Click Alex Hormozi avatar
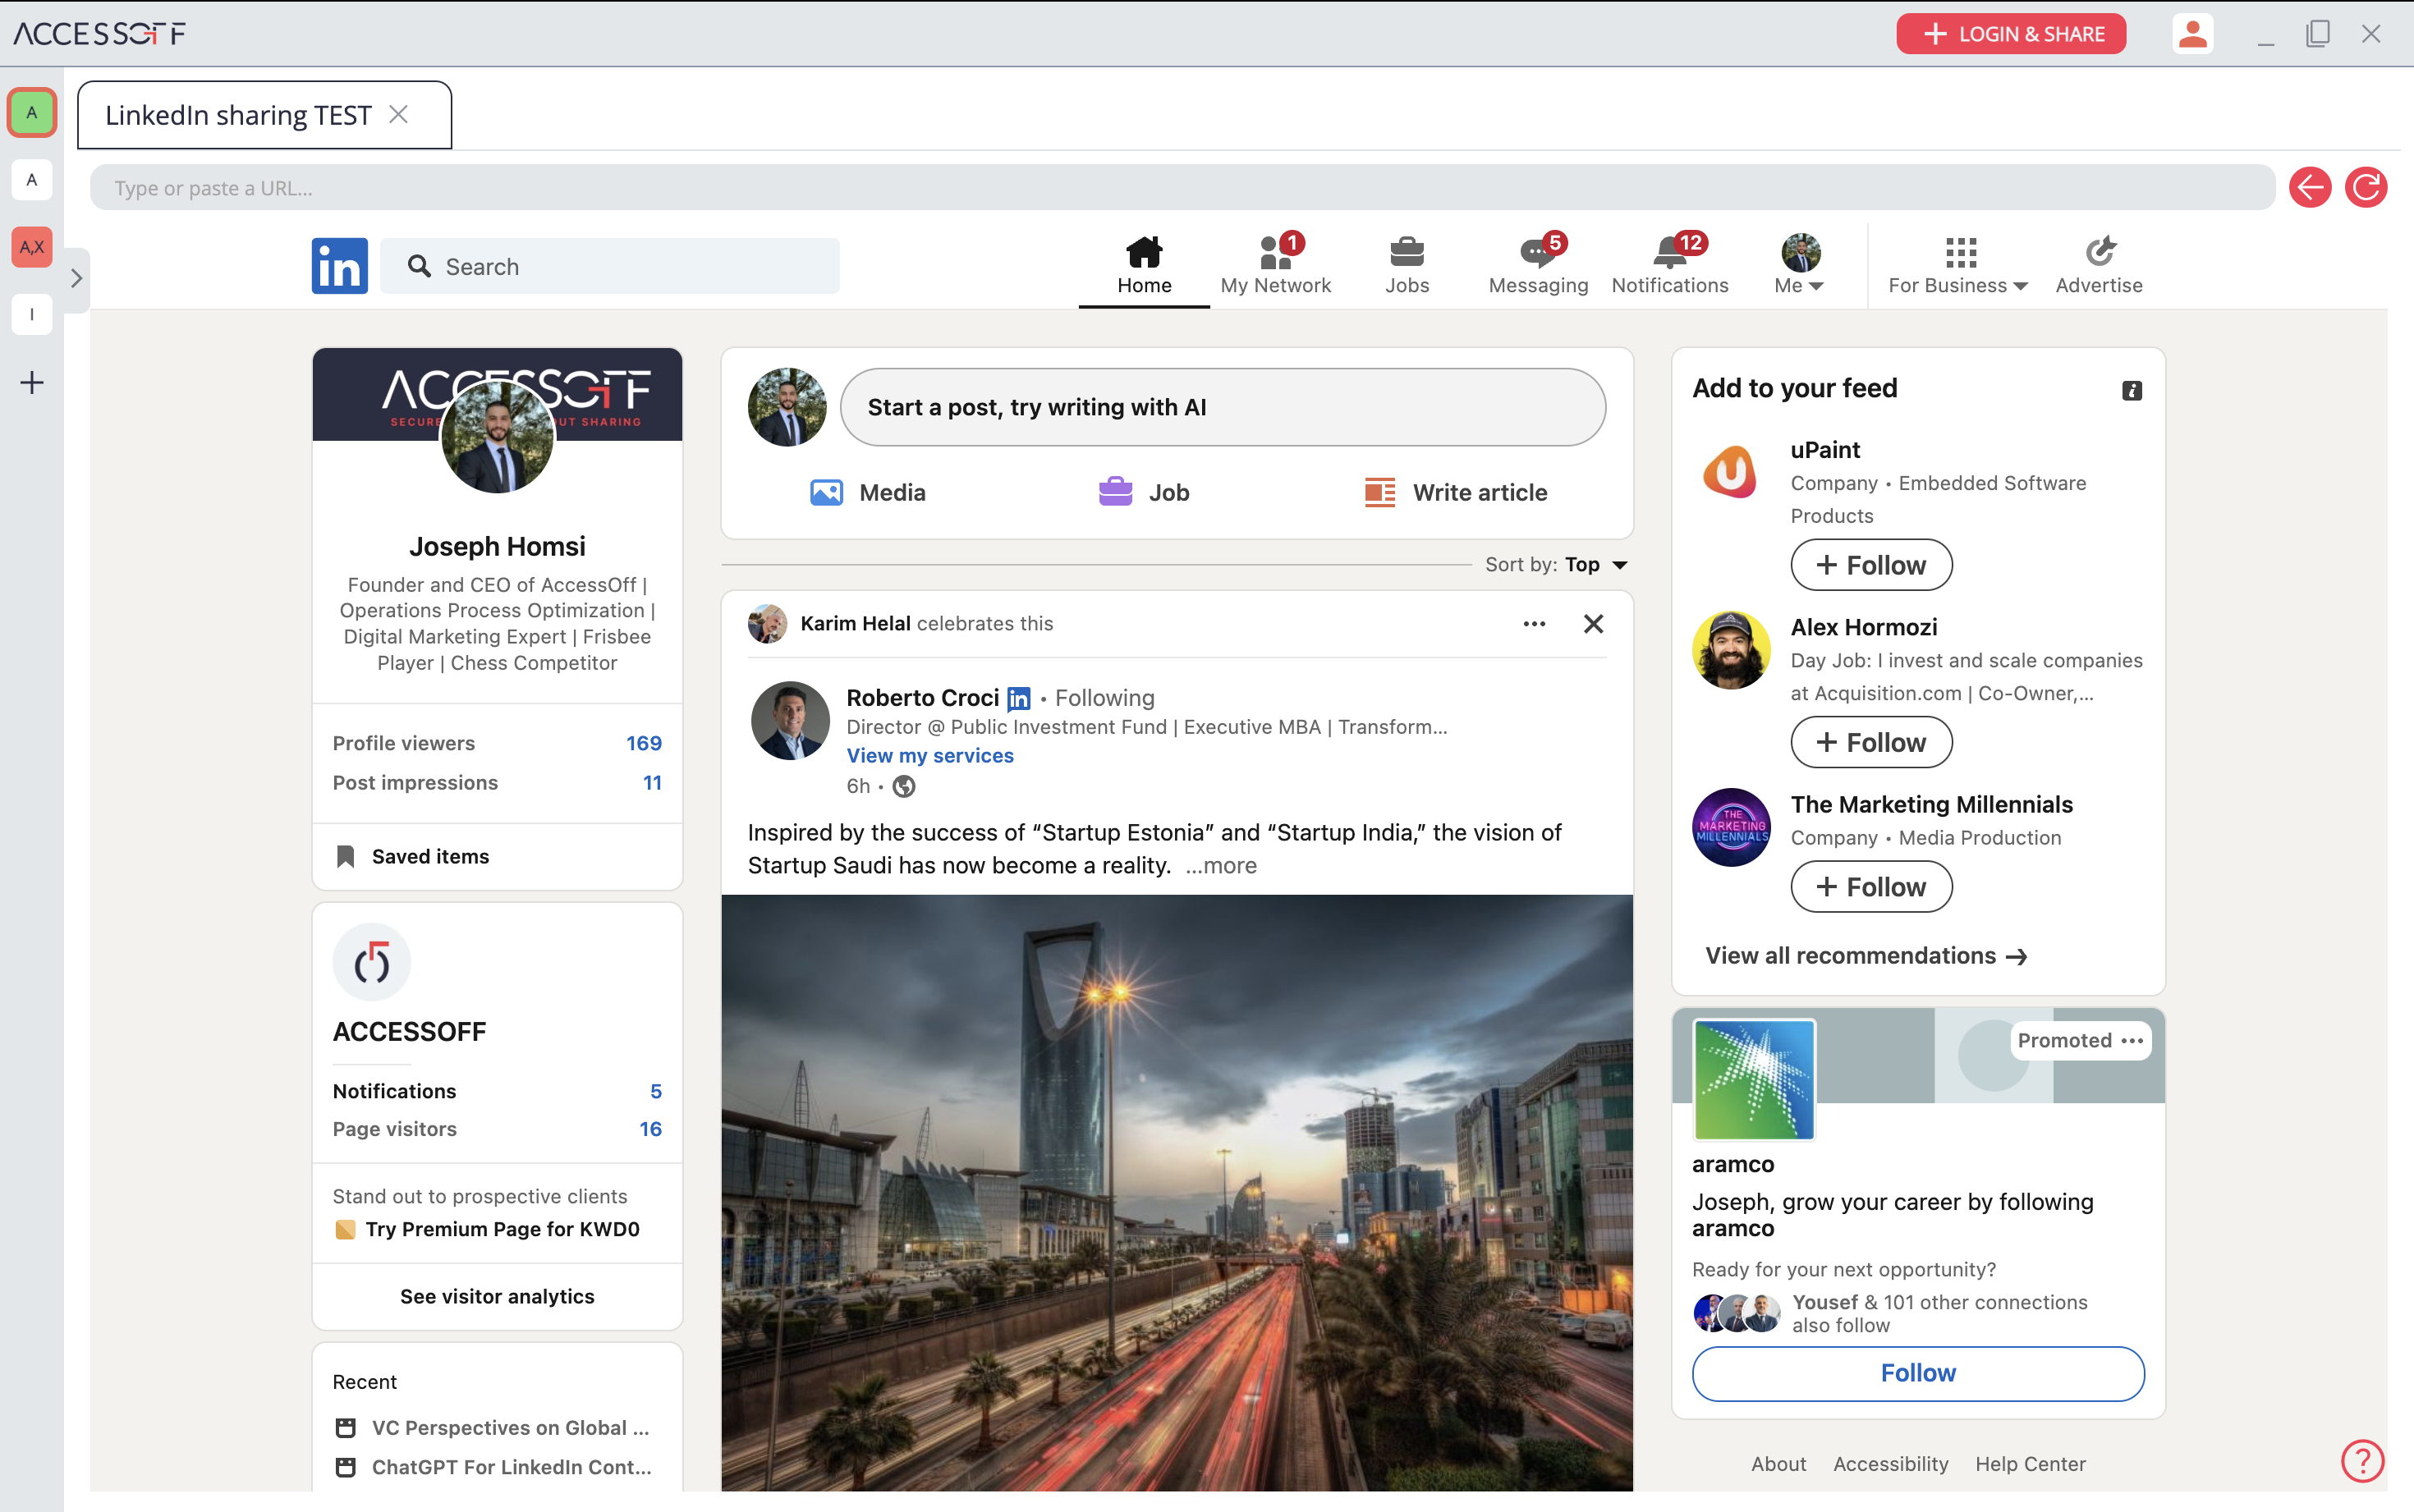Image resolution: width=2414 pixels, height=1512 pixels. (x=1731, y=650)
